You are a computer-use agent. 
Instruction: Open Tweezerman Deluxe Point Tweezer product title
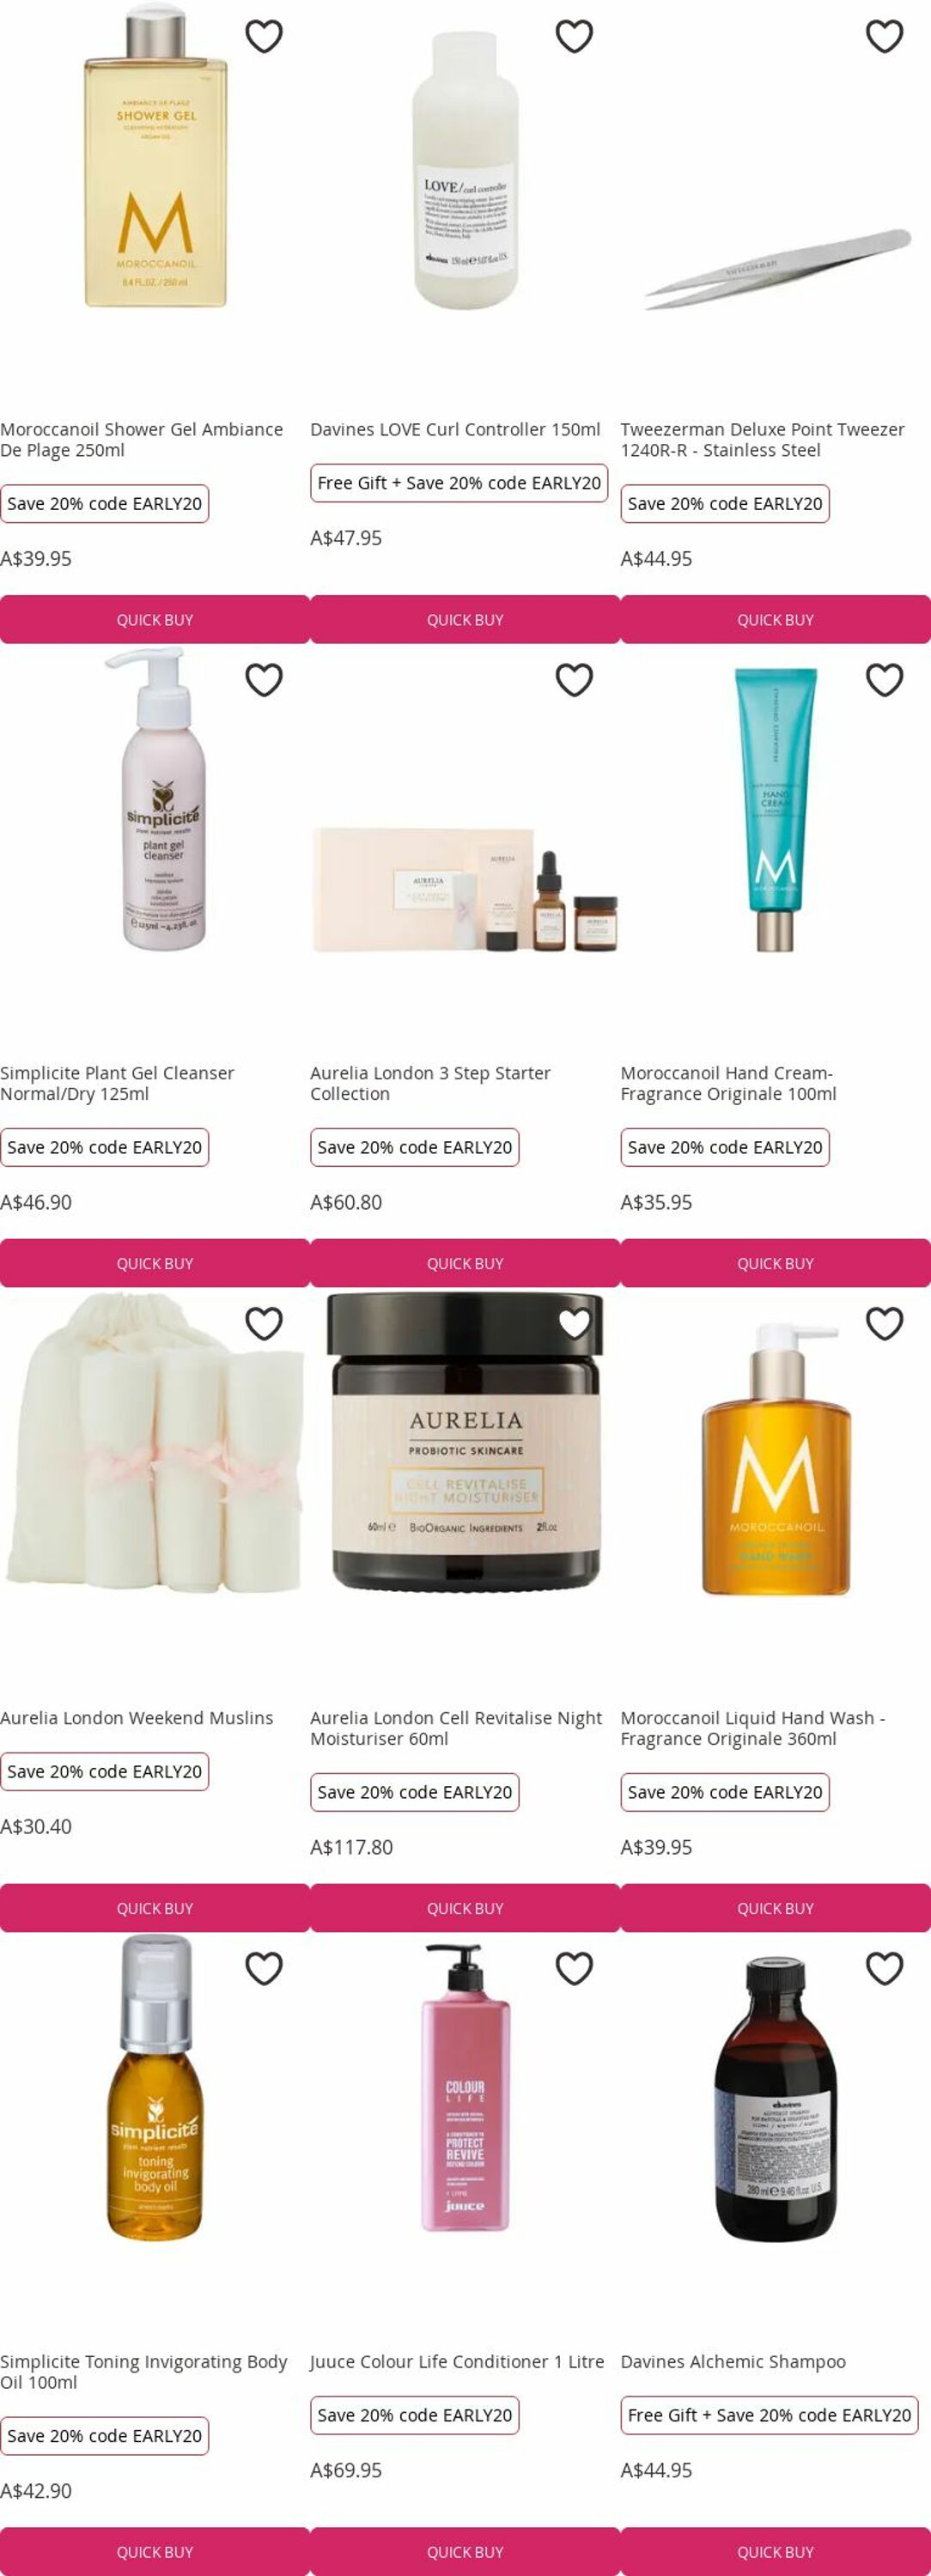click(x=762, y=440)
